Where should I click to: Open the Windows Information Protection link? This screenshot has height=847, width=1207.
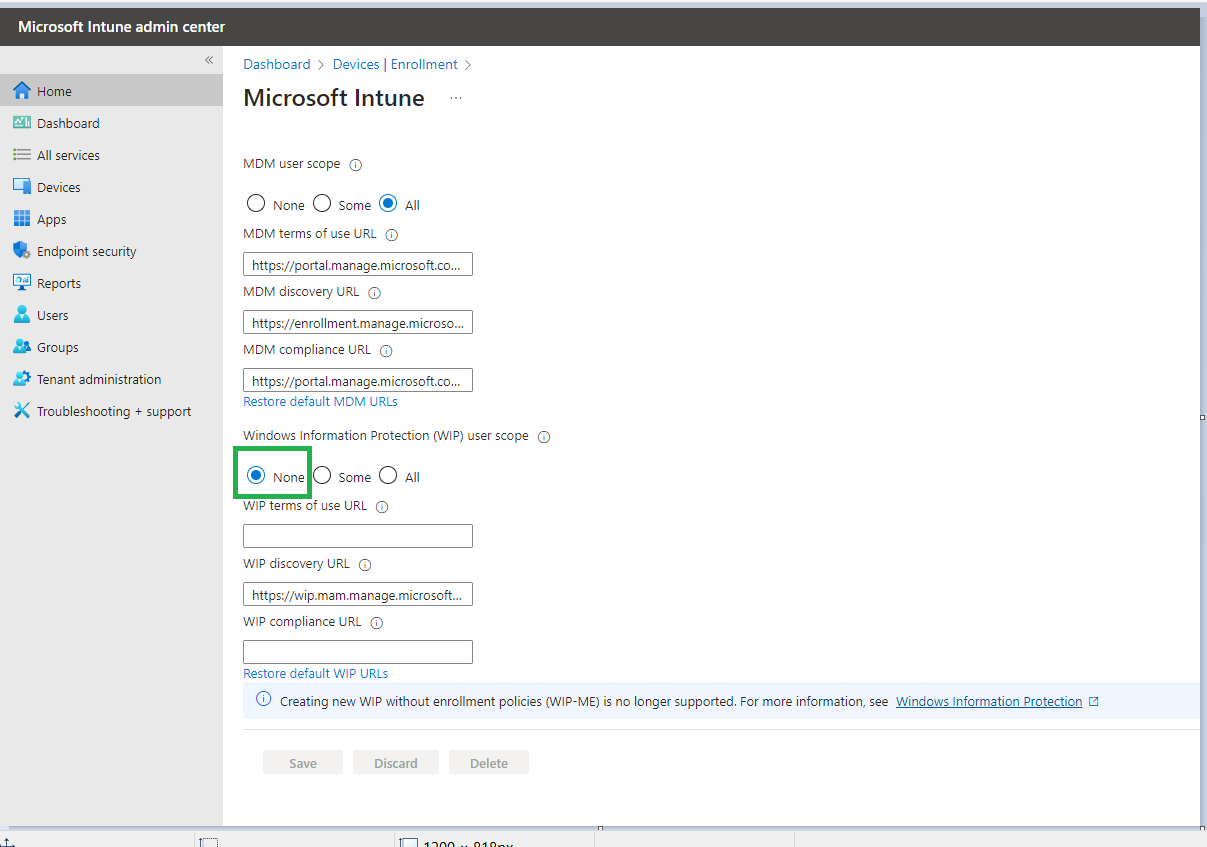pos(989,702)
